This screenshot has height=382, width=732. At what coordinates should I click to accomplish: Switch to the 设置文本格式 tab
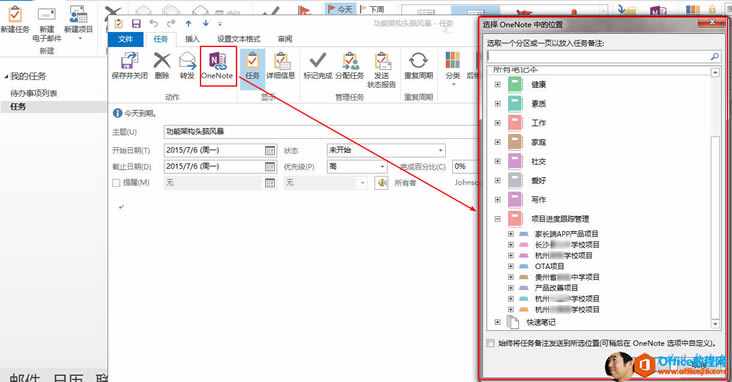pos(239,39)
